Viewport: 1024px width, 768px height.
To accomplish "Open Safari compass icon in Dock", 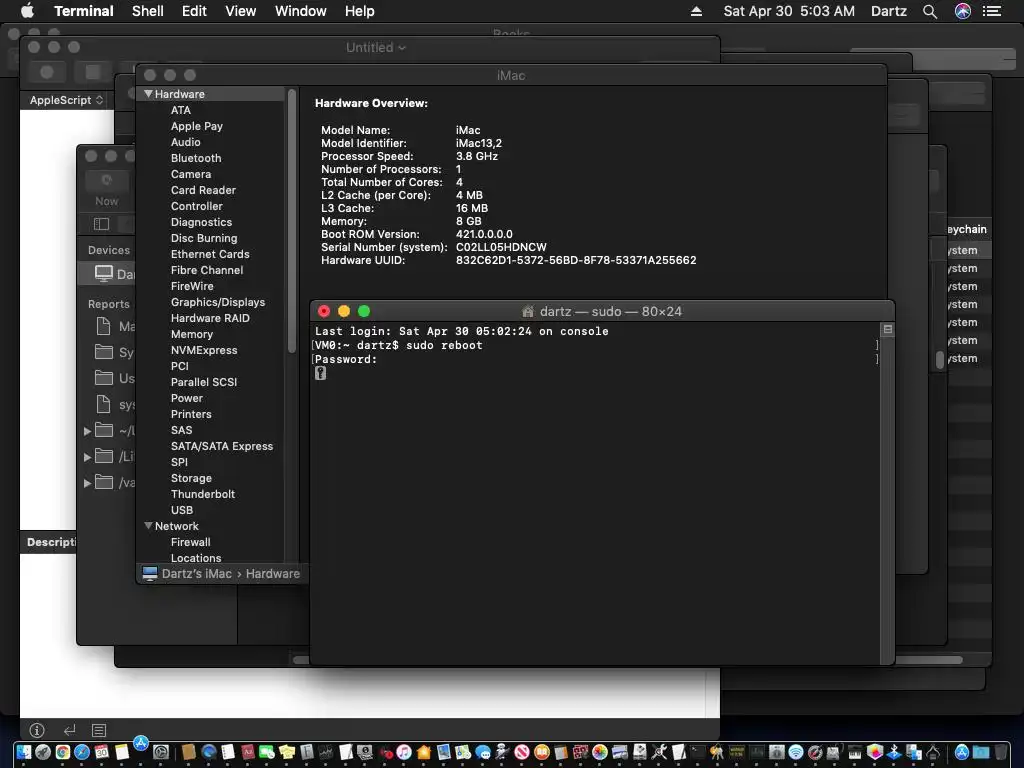I will click(82, 752).
